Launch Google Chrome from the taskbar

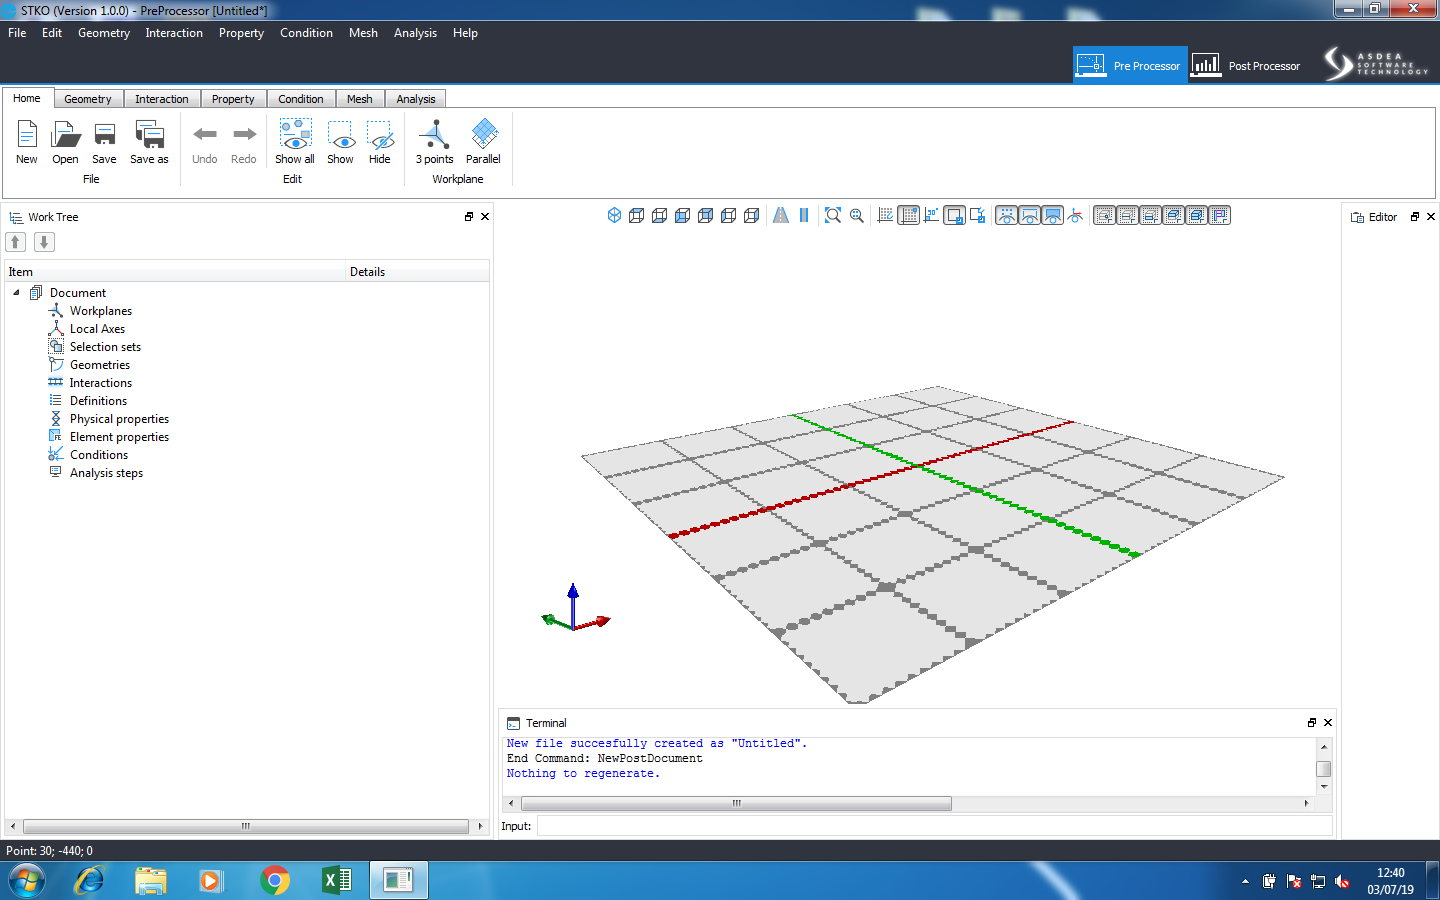(274, 881)
